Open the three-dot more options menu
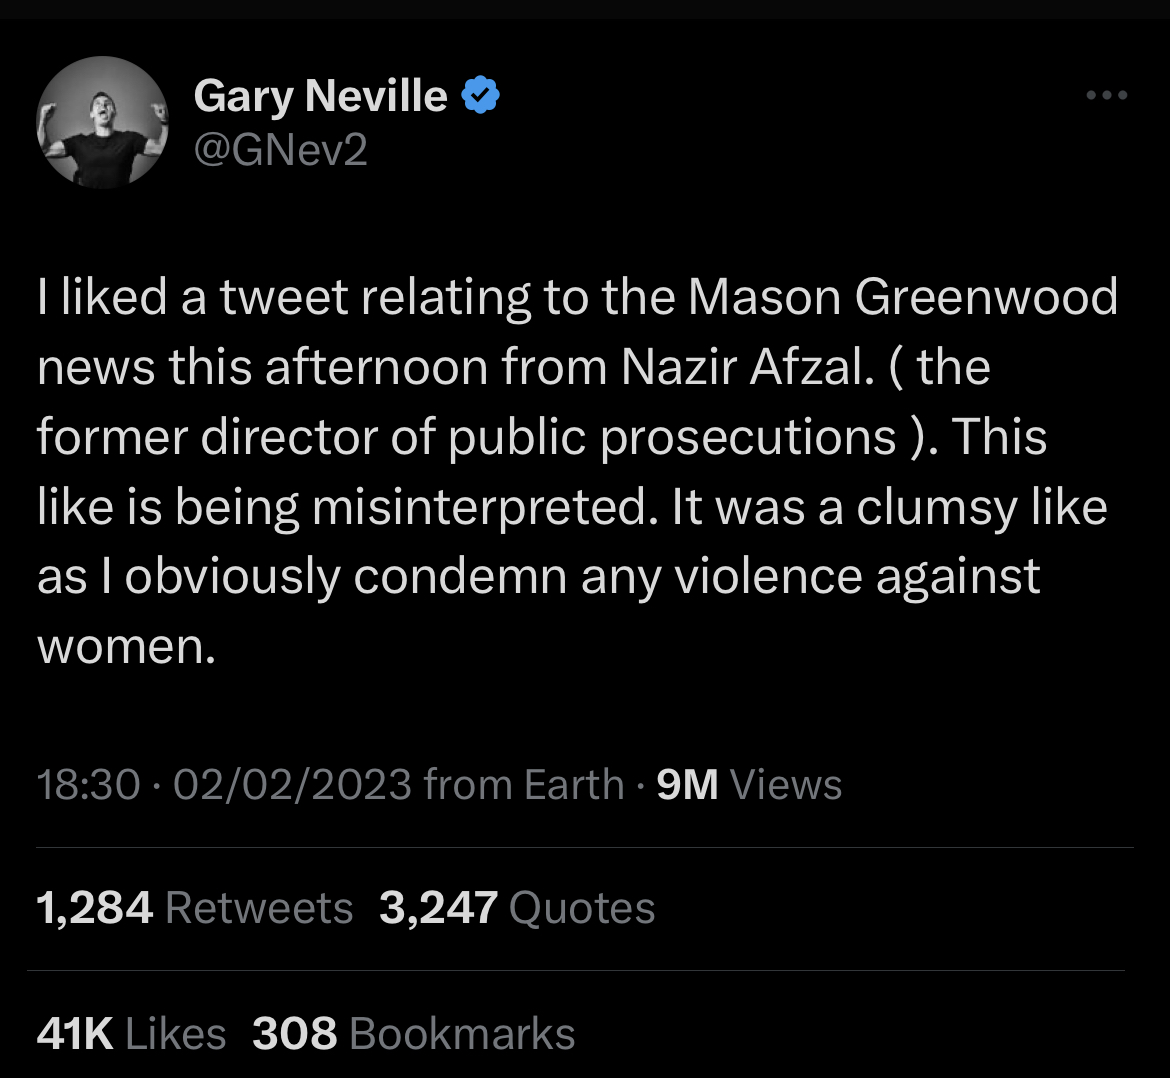 (1107, 96)
